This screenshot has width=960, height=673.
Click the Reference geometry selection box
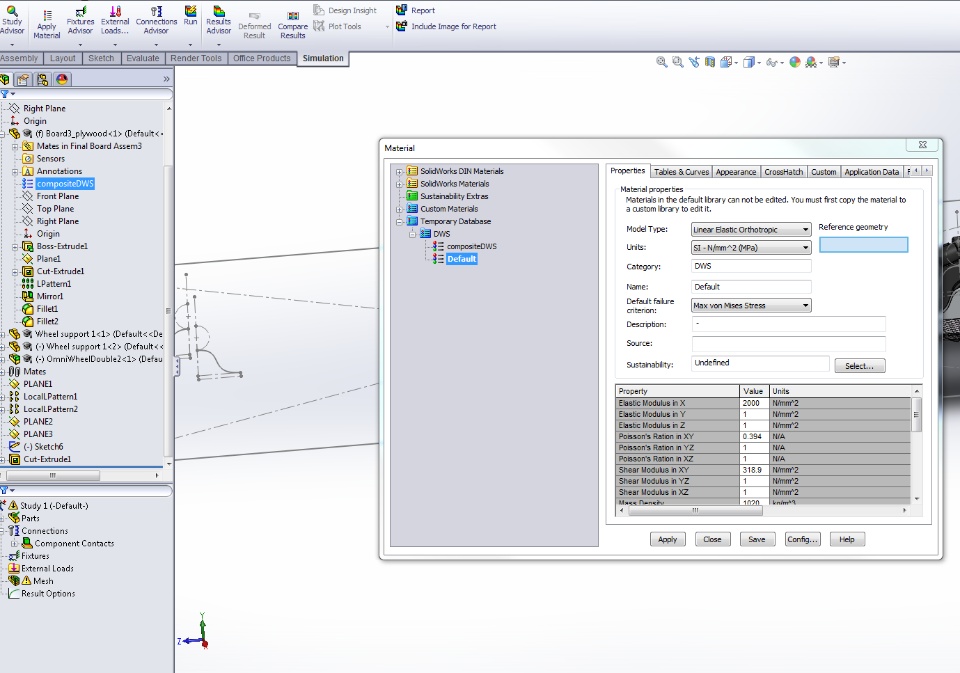tap(864, 245)
